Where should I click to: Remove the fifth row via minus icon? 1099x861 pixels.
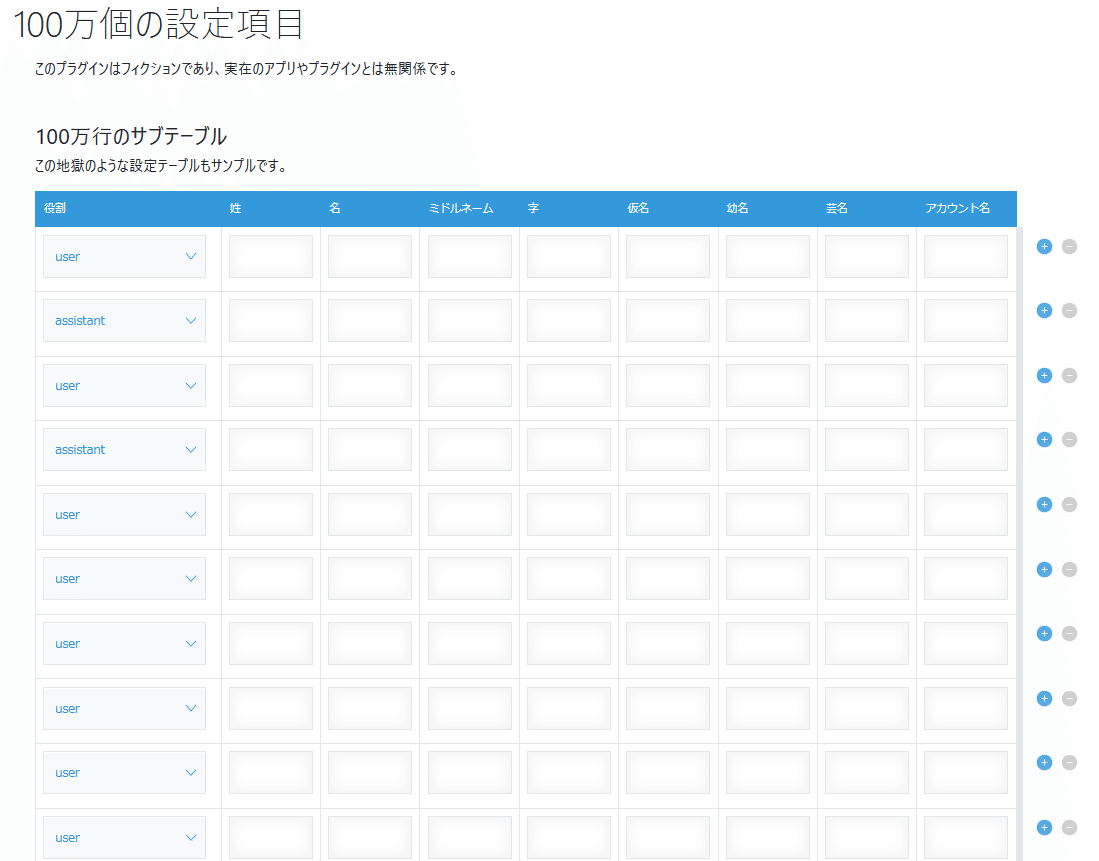[1069, 505]
